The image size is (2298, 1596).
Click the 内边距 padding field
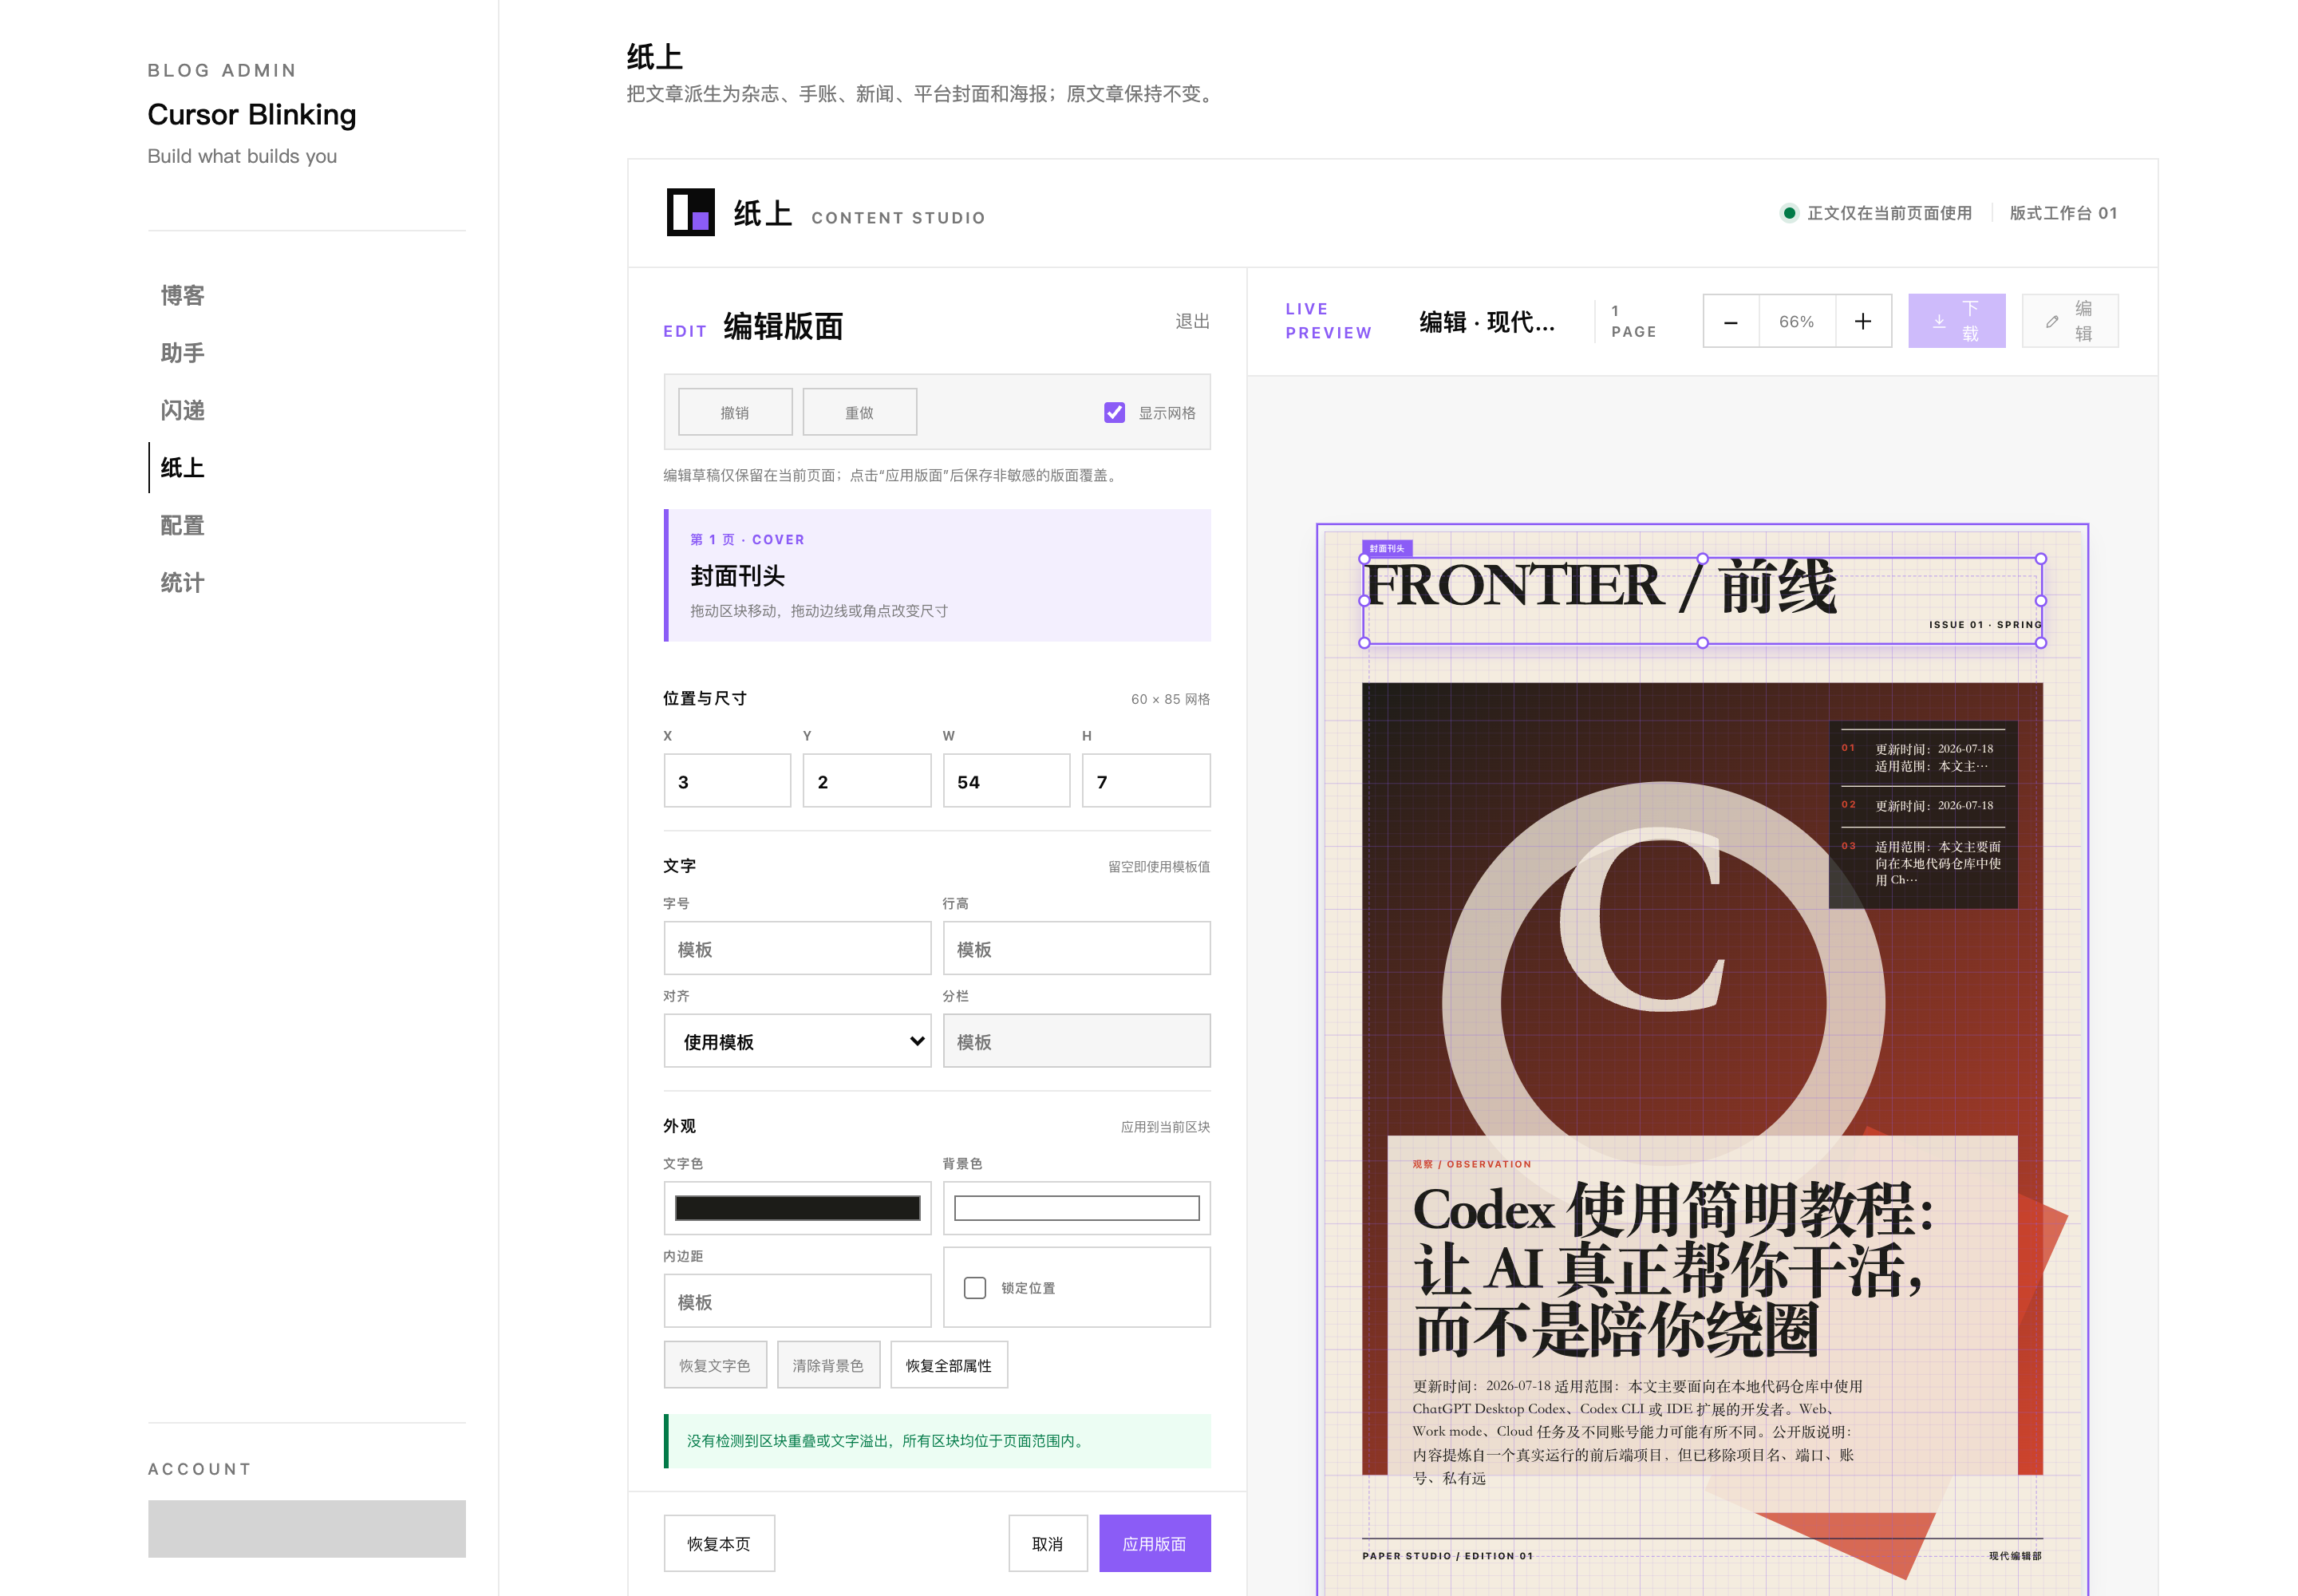click(797, 1301)
